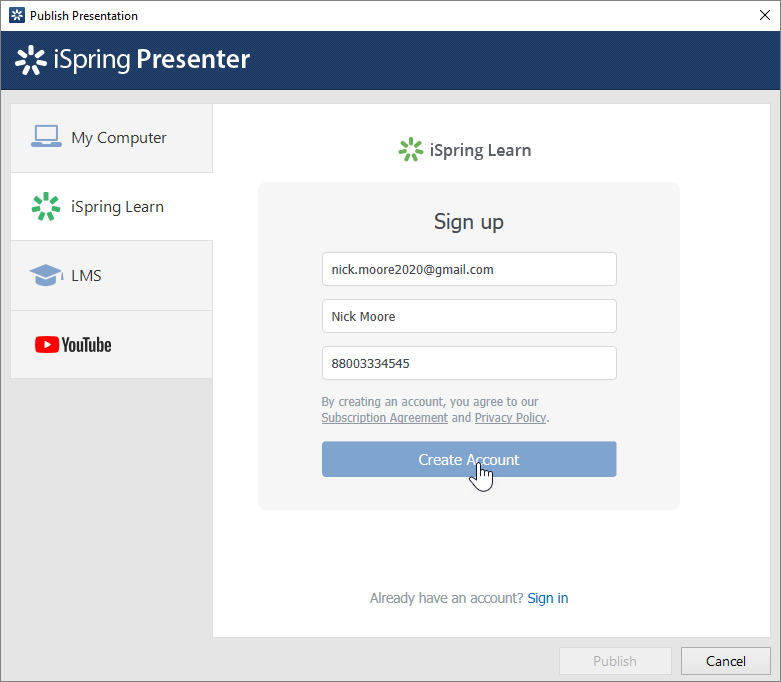Select the iSpring Learn sidebar tab
Viewport: 781px width, 682px height.
tap(112, 207)
